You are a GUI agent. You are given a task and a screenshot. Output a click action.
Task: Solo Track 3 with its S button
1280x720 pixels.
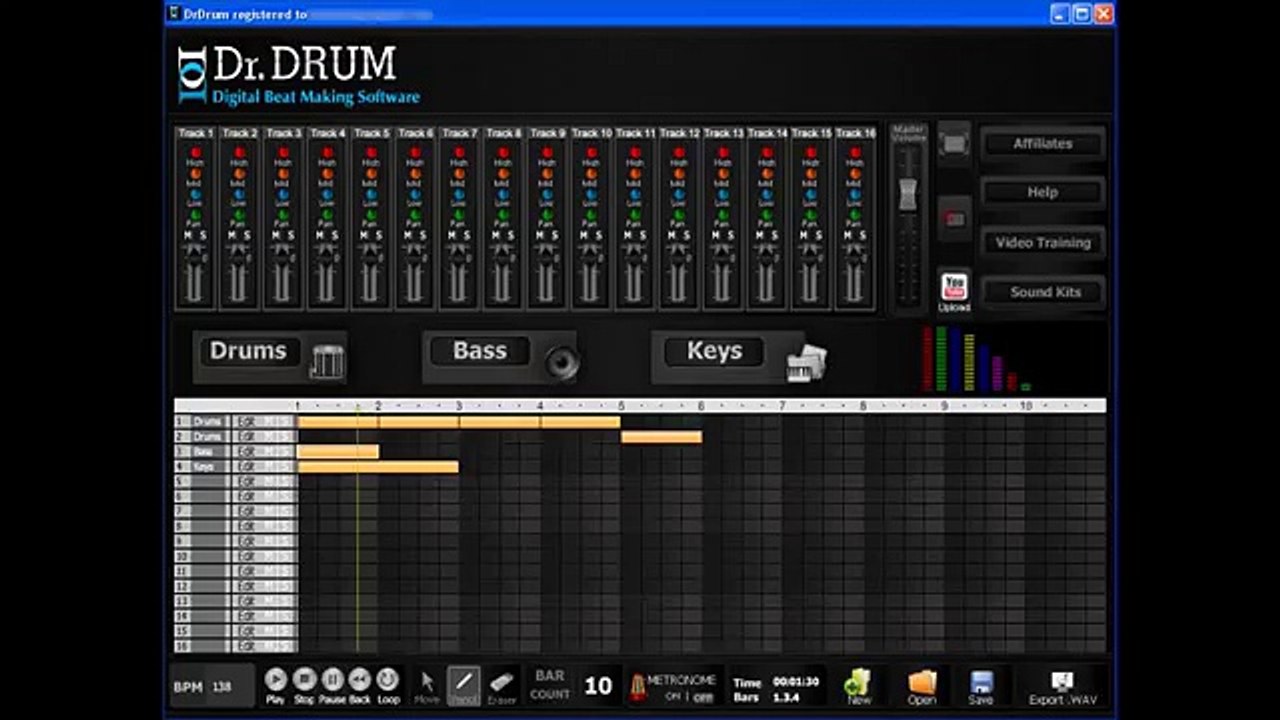pyautogui.click(x=290, y=236)
